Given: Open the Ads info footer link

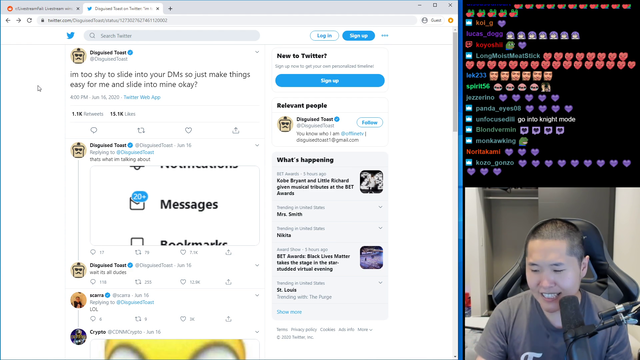Looking at the screenshot, I should pyautogui.click(x=346, y=329).
